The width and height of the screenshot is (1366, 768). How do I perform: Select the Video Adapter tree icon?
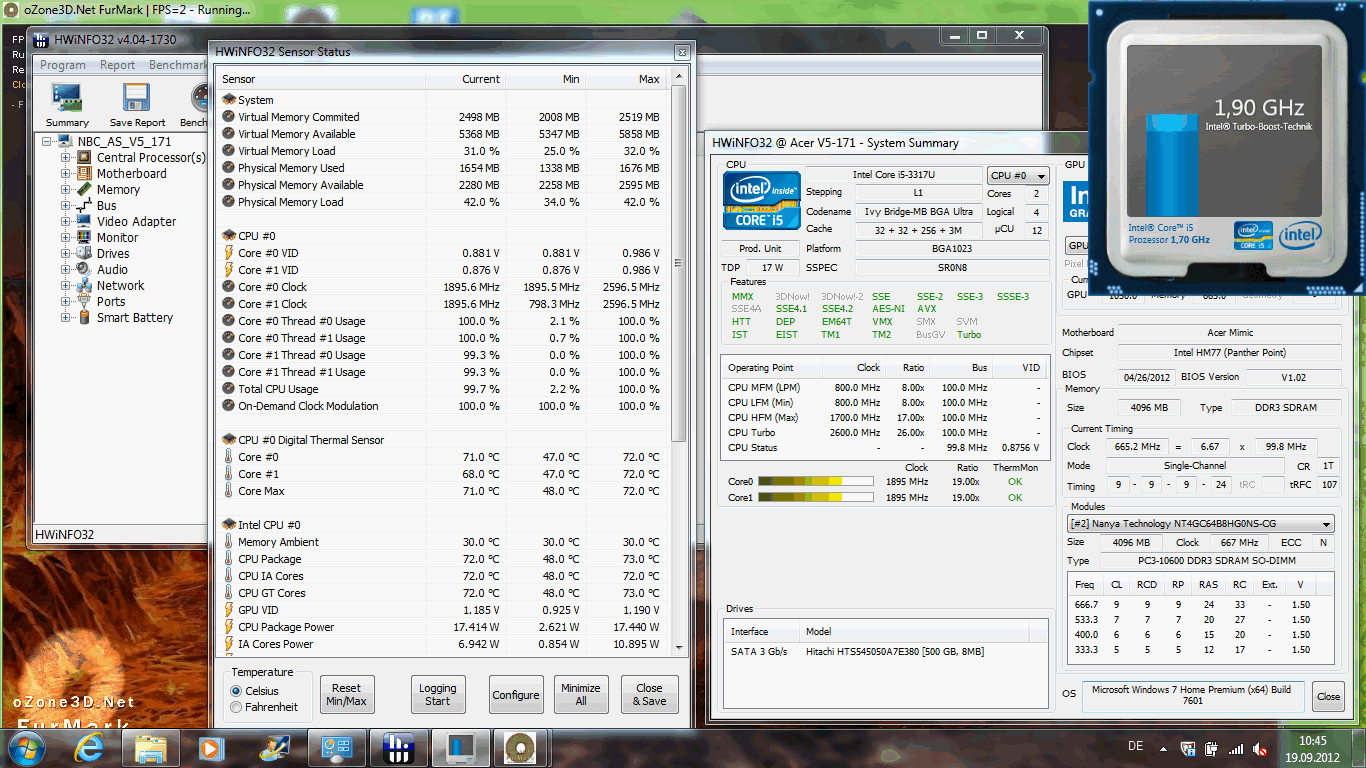click(85, 222)
